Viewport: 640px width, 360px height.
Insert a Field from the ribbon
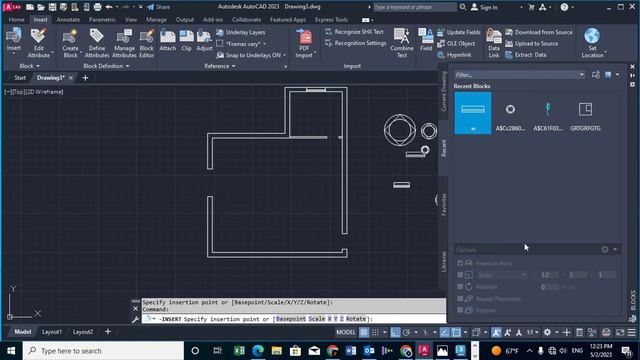coord(426,40)
